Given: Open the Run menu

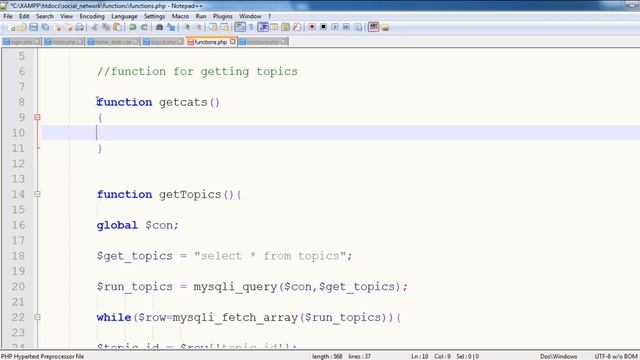Looking at the screenshot, I should [x=201, y=16].
